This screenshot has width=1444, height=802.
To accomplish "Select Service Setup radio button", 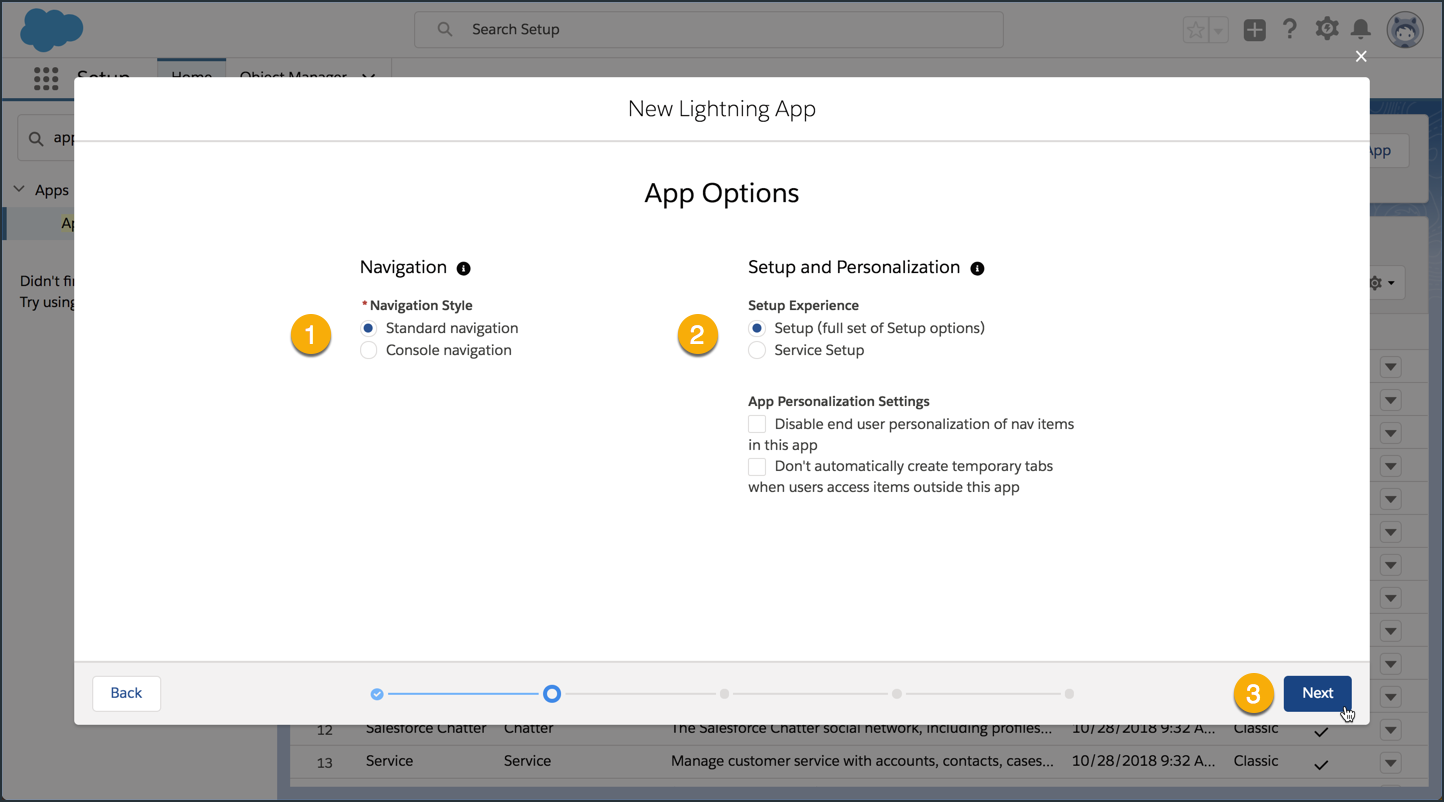I will click(x=757, y=350).
